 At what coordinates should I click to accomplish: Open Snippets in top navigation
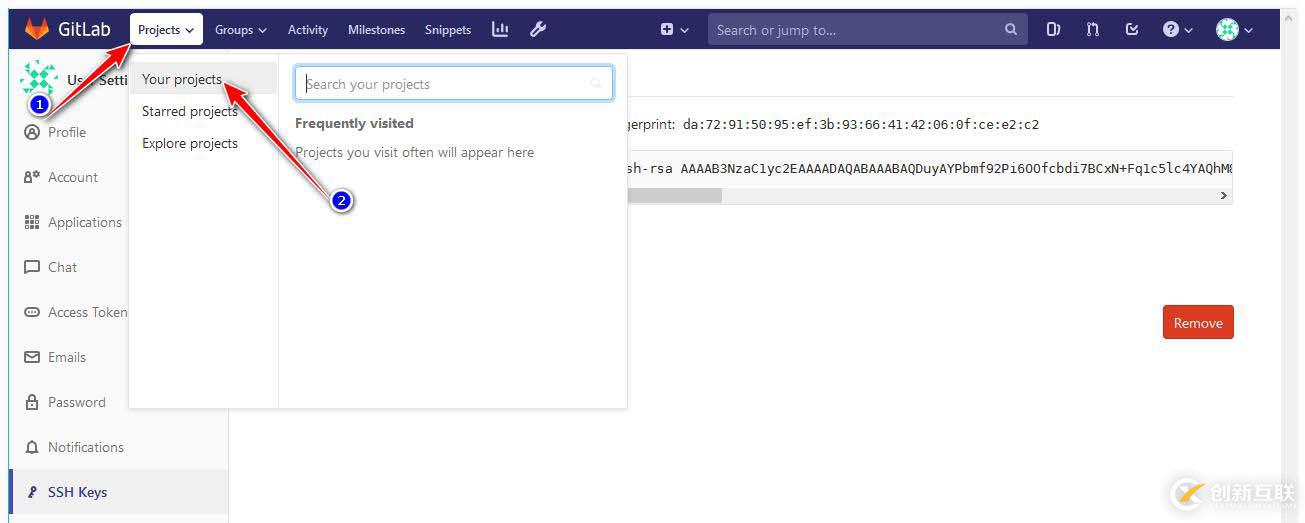[x=448, y=29]
